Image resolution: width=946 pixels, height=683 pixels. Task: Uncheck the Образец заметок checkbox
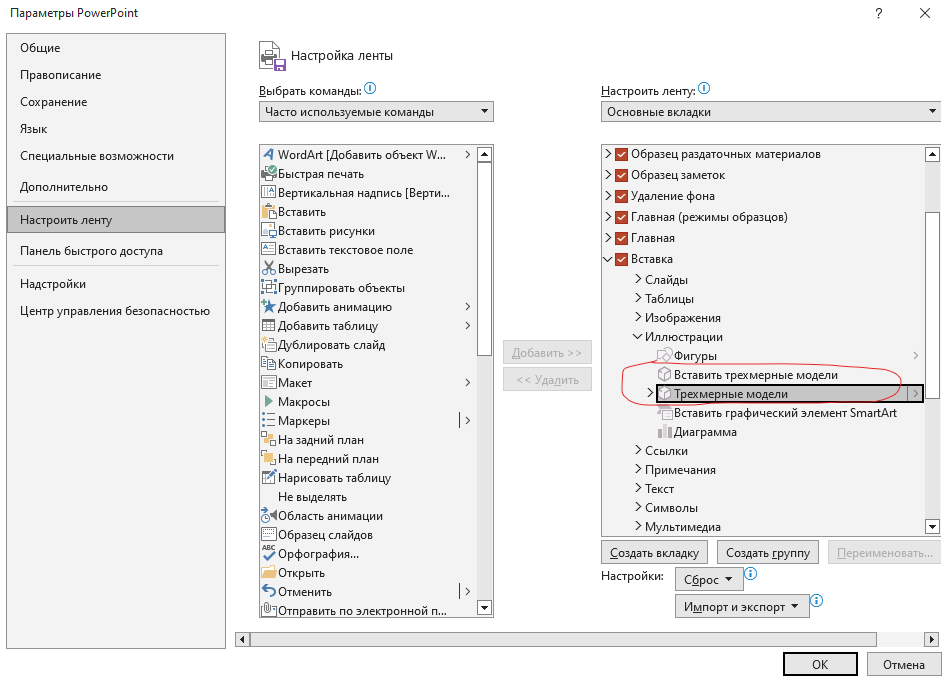click(621, 175)
